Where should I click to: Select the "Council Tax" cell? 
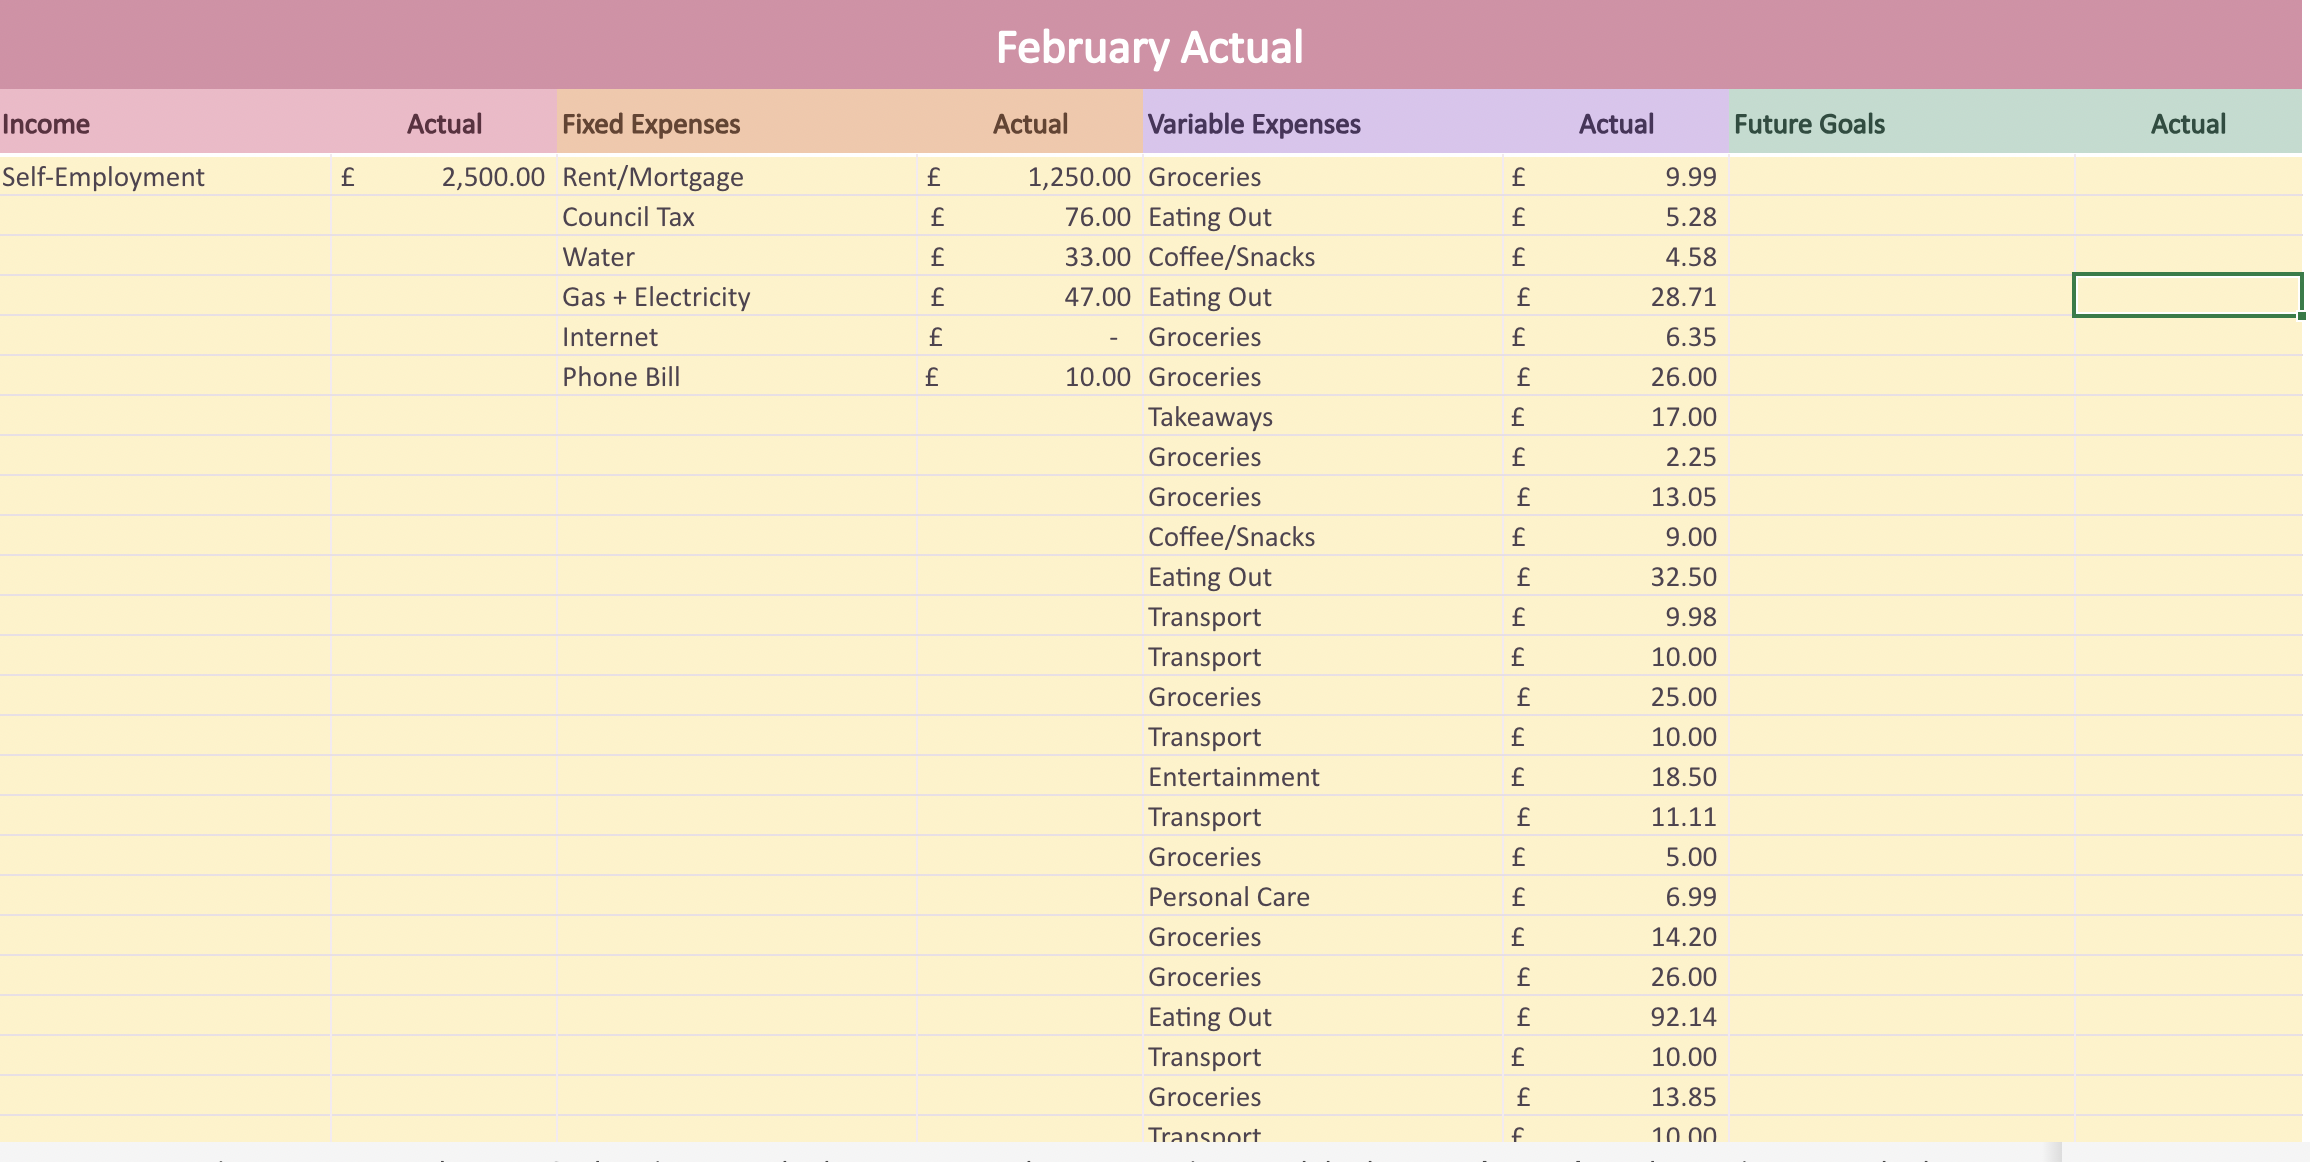click(737, 217)
